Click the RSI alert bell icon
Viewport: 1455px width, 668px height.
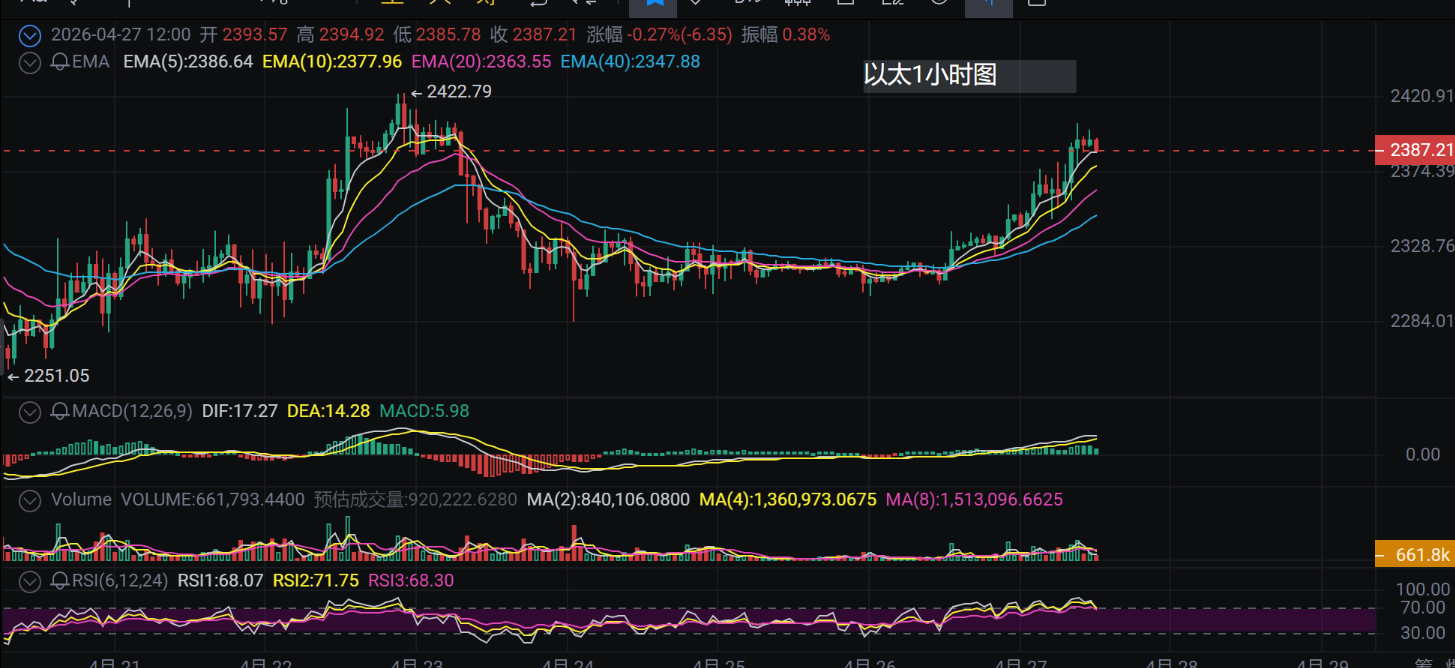pyautogui.click(x=59, y=582)
